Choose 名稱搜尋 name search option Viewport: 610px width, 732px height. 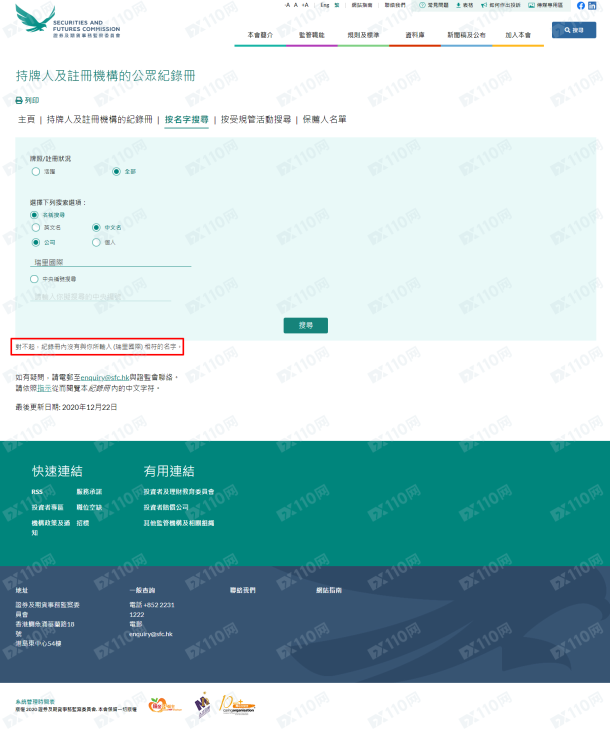click(x=34, y=215)
